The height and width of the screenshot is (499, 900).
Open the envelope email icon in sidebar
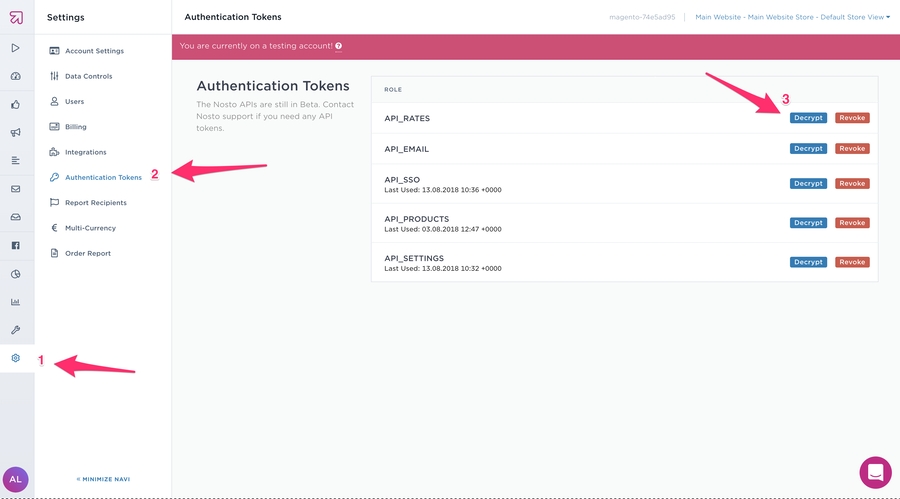coord(16,189)
